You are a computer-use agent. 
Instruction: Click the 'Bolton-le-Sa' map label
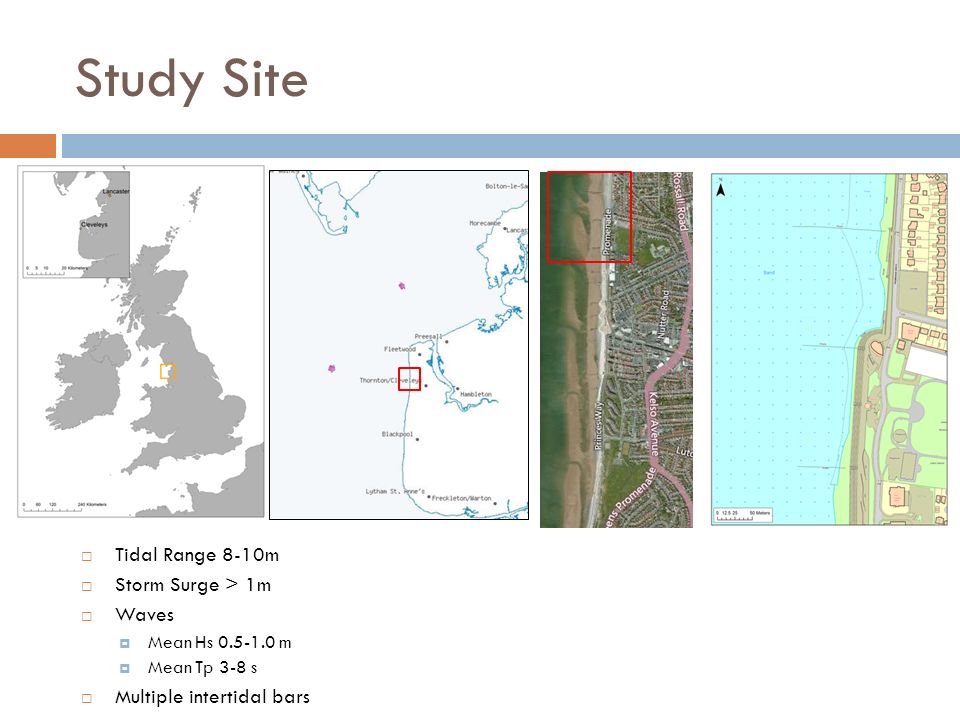click(x=506, y=186)
